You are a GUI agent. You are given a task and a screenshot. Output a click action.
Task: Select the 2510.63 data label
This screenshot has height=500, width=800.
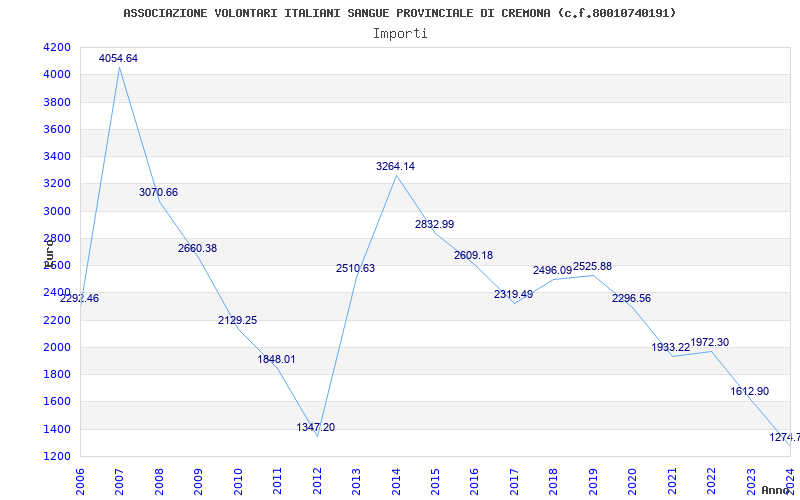pyautogui.click(x=355, y=268)
